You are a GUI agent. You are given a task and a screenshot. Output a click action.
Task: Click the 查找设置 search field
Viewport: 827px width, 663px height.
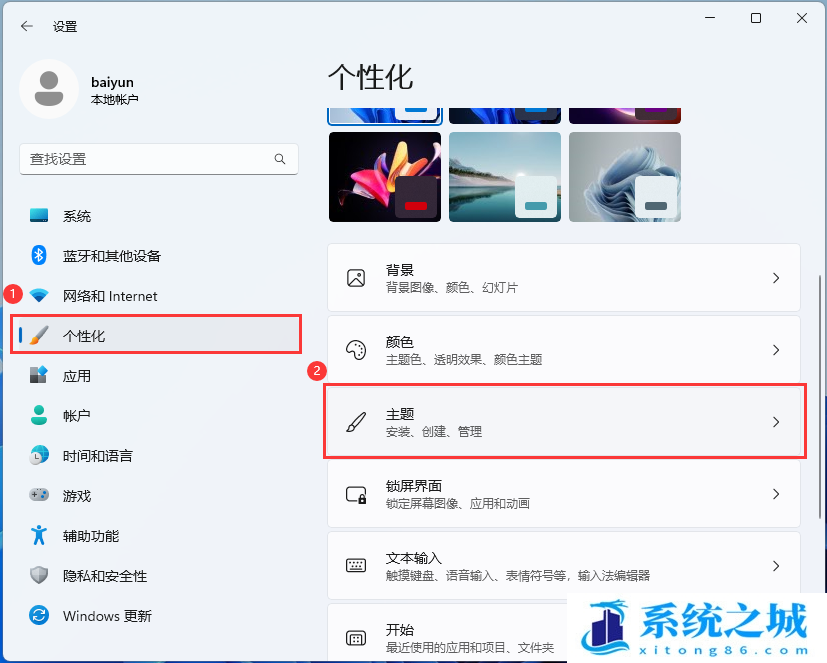point(145,159)
